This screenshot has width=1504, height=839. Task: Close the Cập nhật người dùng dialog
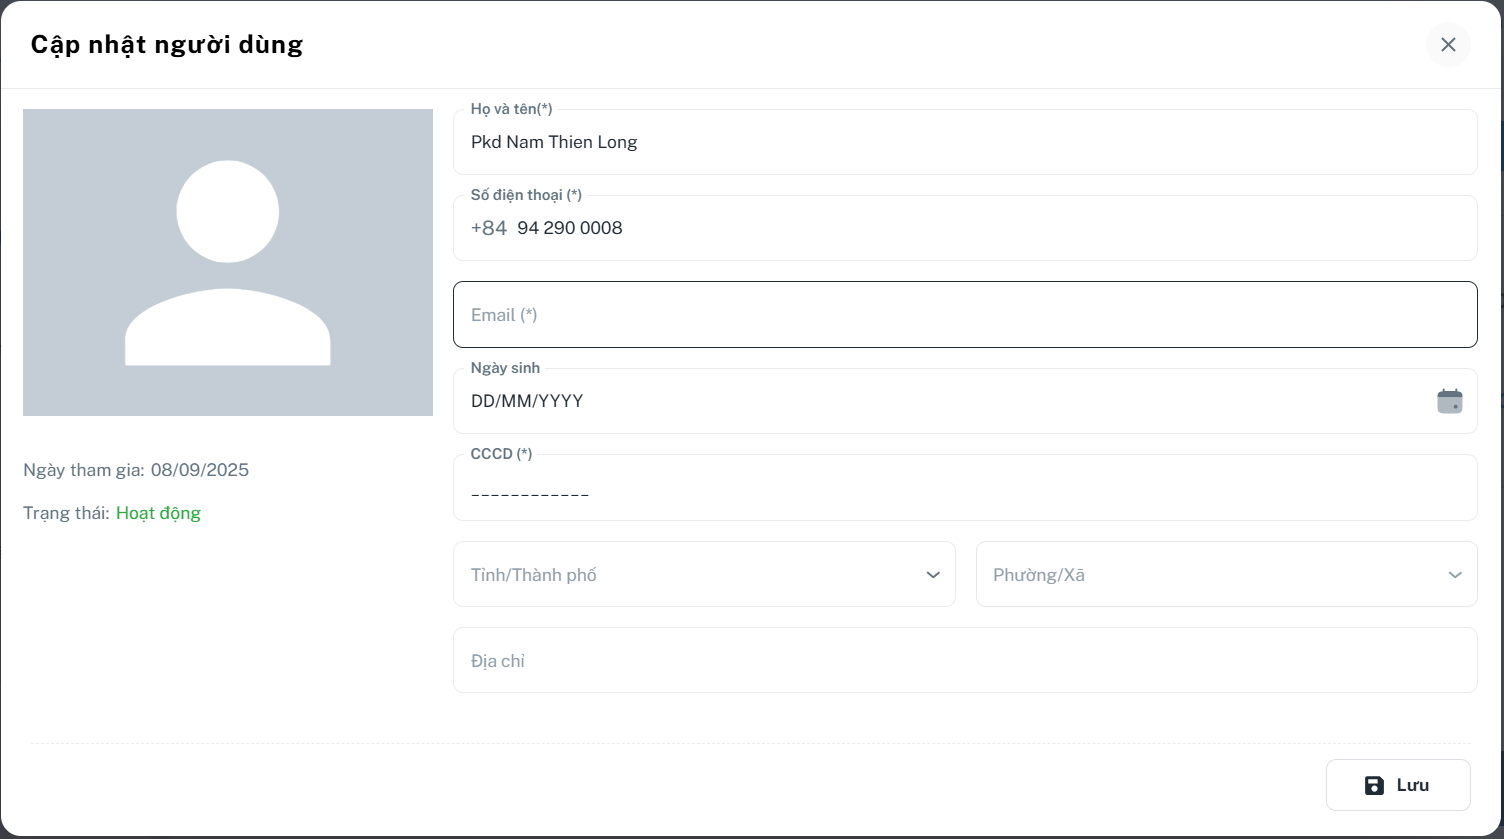1447,45
